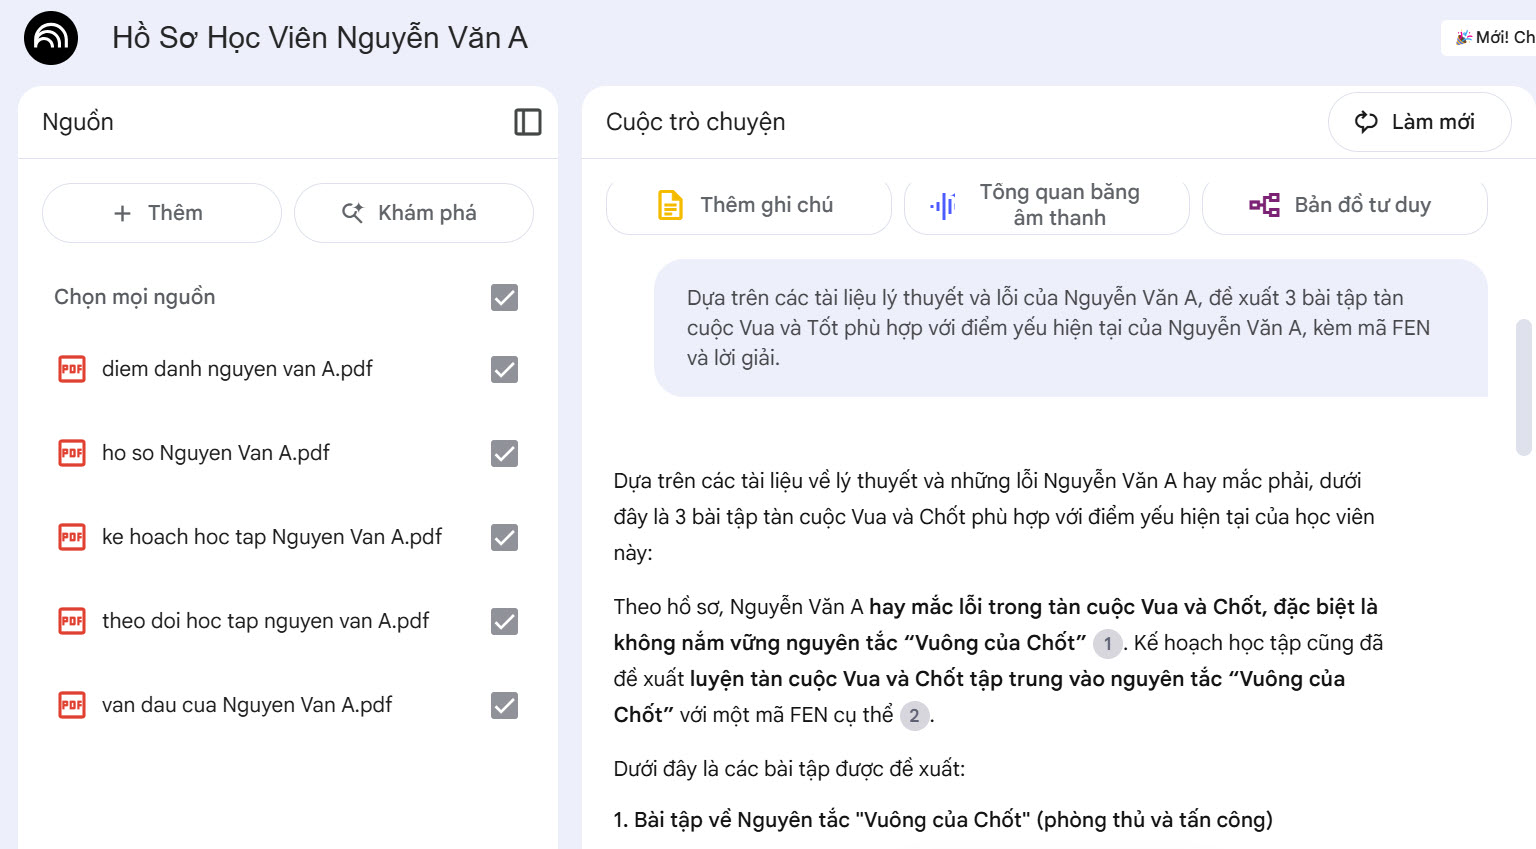Open ho so Nguyen Van A.pdf source

click(215, 453)
